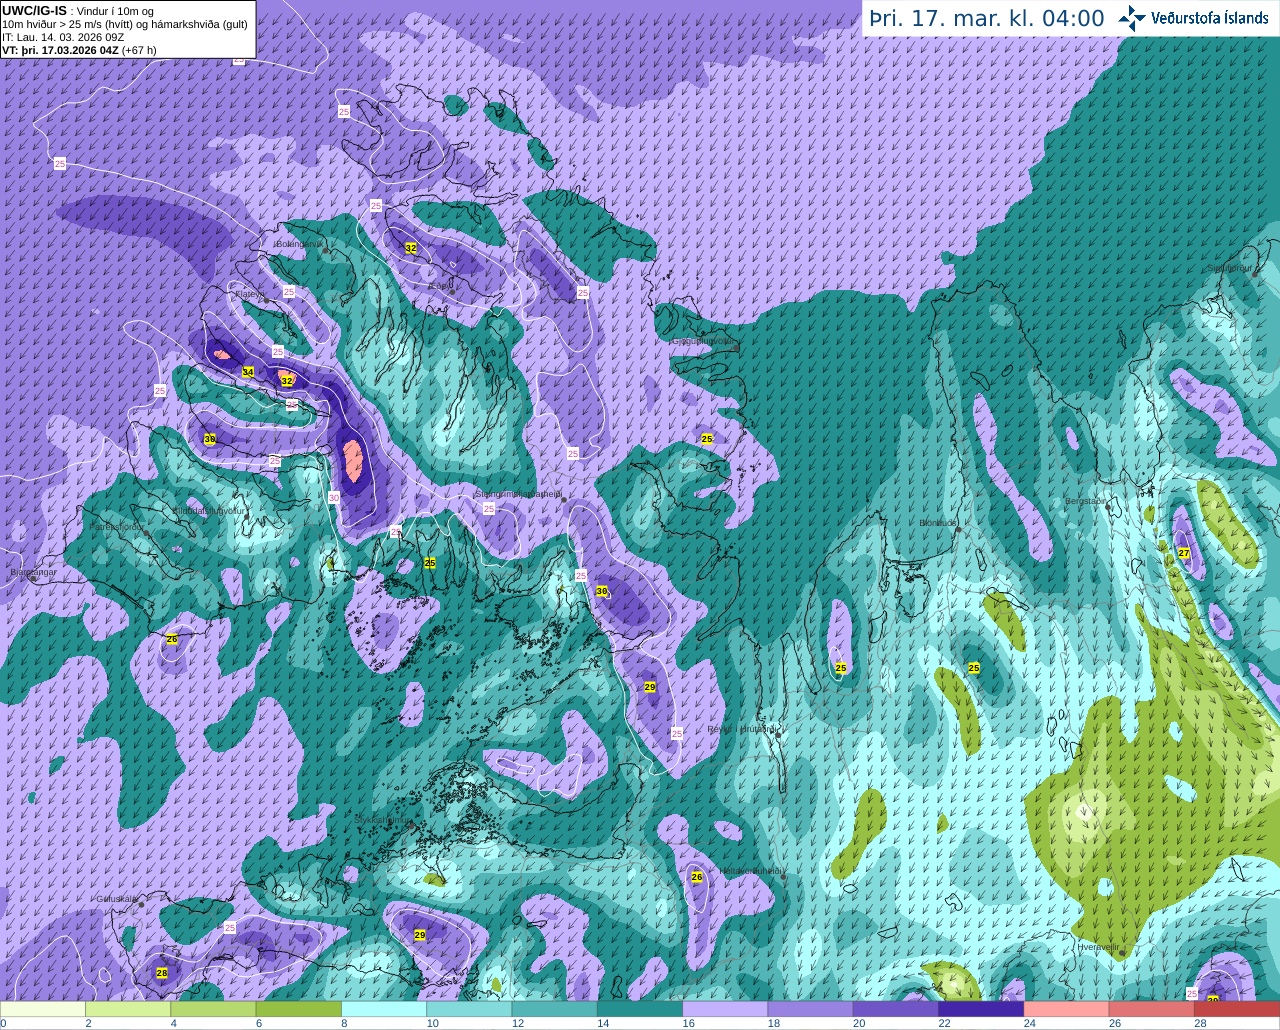Viewport: 1280px width, 1030px height.
Task: Click the Steingrímsfjarðarheiði station label
Action: pos(517,494)
